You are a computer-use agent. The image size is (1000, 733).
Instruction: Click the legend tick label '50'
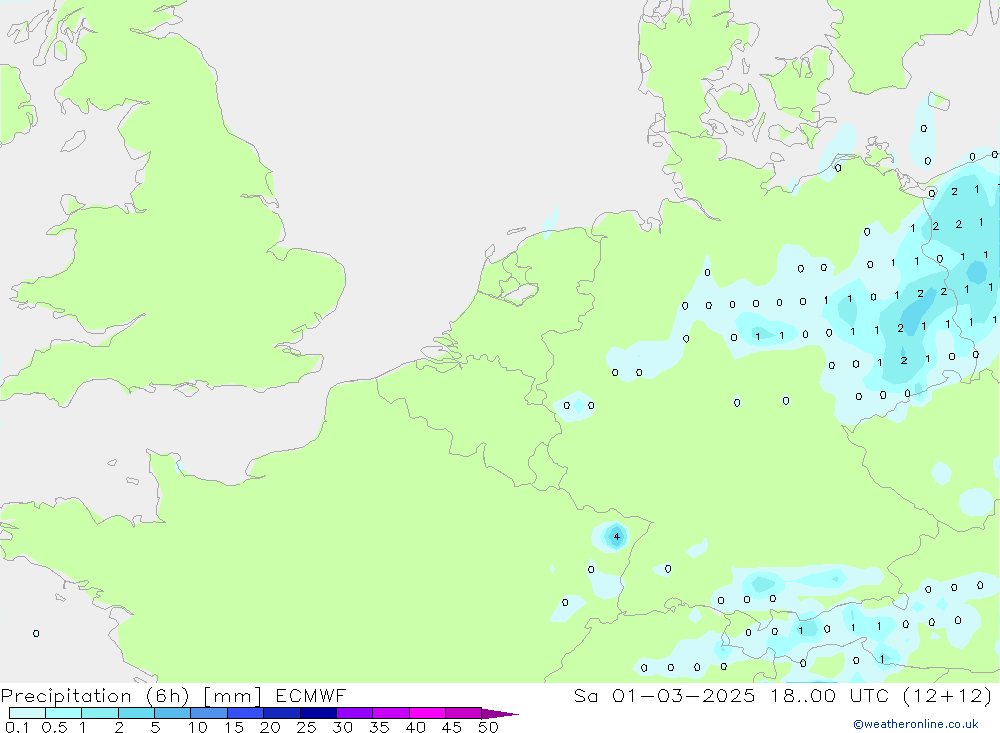coord(488,727)
